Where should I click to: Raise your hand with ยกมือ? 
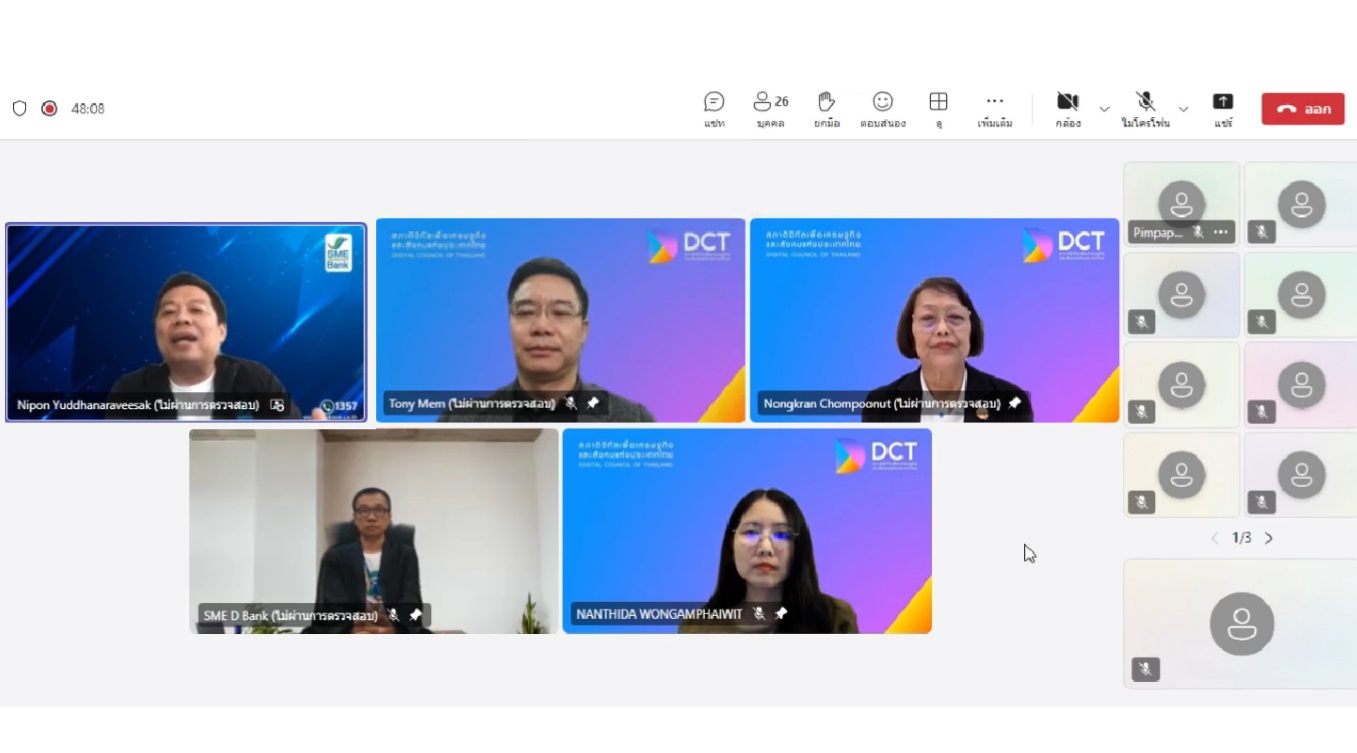coord(826,109)
